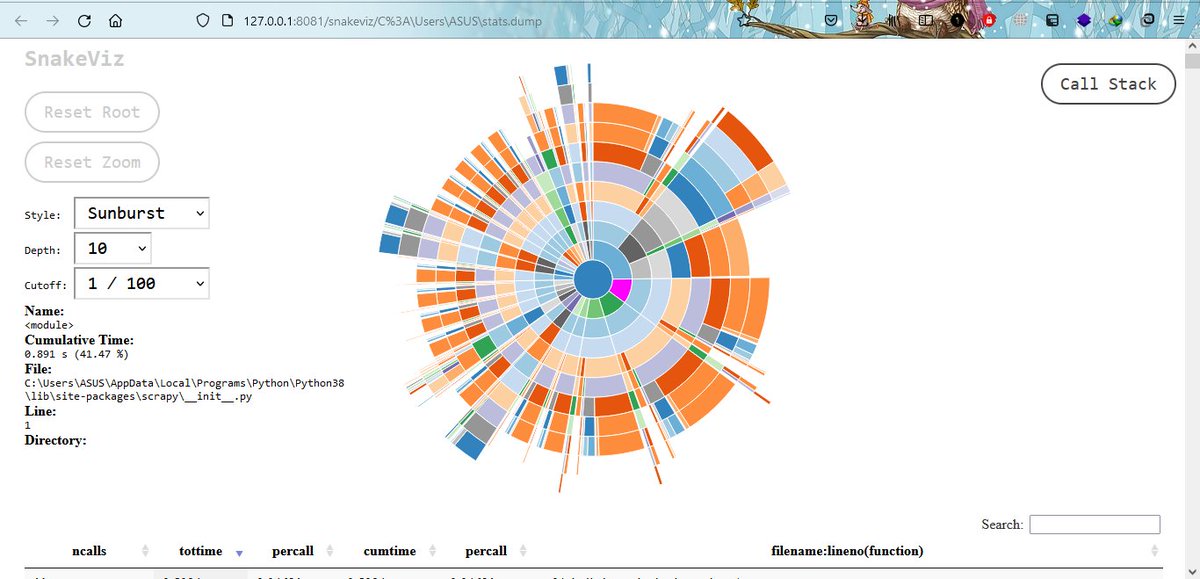The image size is (1200, 579).
Task: Open the Style dropdown showing Sunburst
Action: [x=141, y=213]
